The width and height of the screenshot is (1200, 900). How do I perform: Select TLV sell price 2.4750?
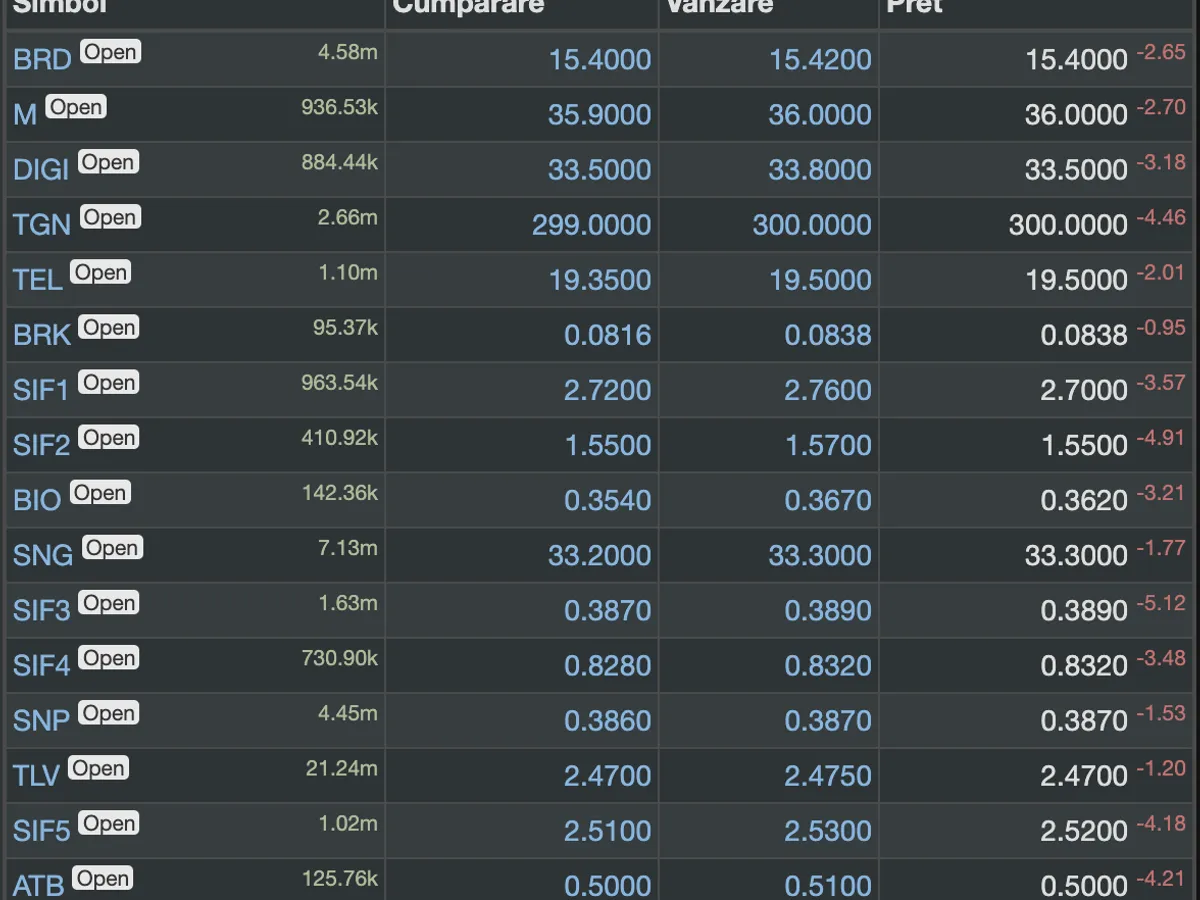click(x=828, y=775)
